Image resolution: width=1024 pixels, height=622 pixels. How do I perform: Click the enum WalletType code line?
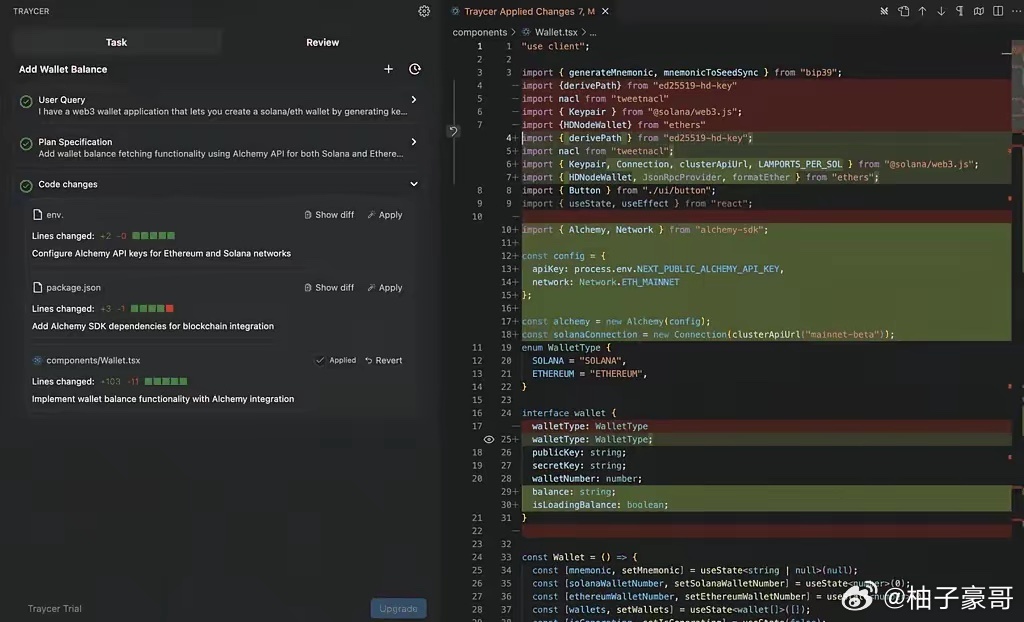[x=566, y=348]
